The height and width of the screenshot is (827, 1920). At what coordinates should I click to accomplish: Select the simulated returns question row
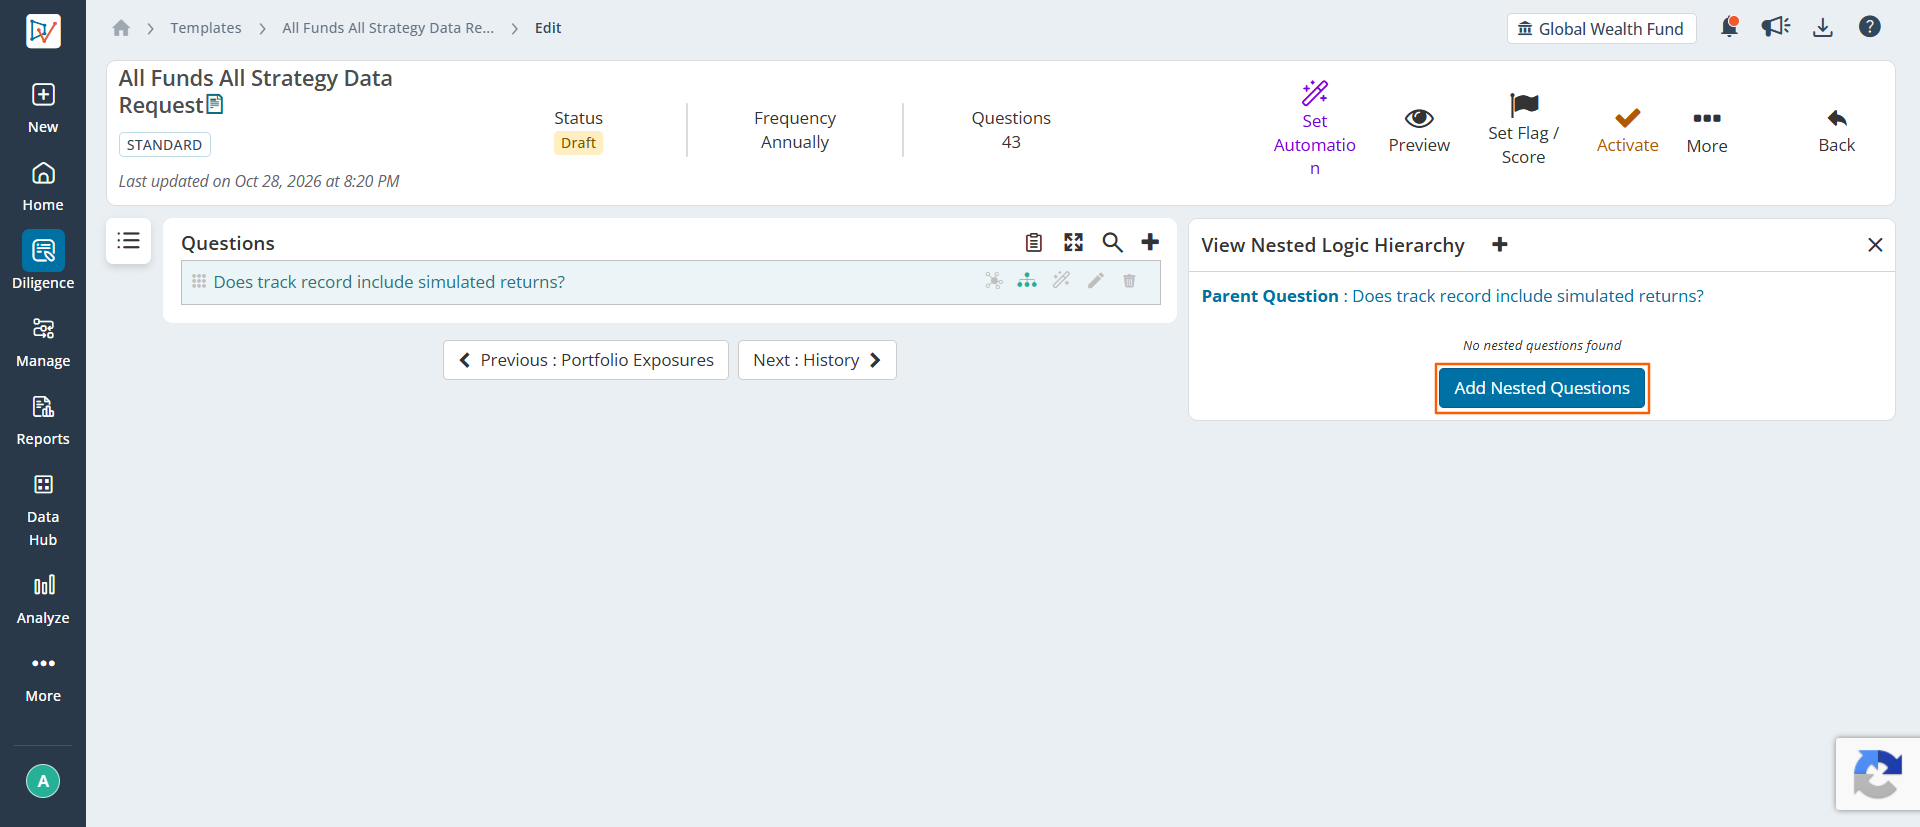point(671,282)
